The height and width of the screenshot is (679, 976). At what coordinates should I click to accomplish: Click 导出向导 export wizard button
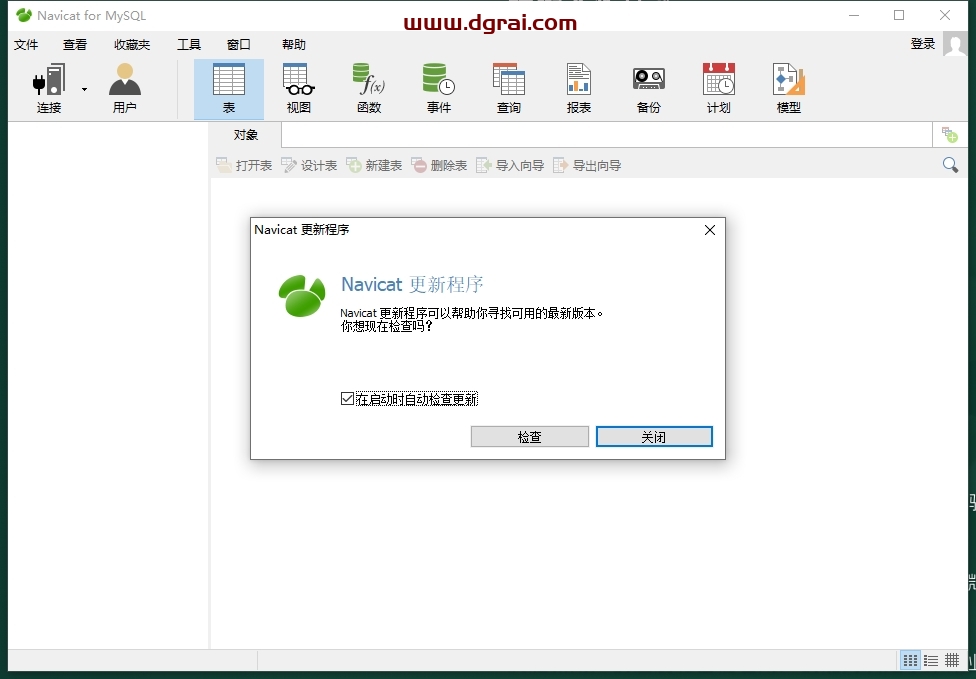587,165
